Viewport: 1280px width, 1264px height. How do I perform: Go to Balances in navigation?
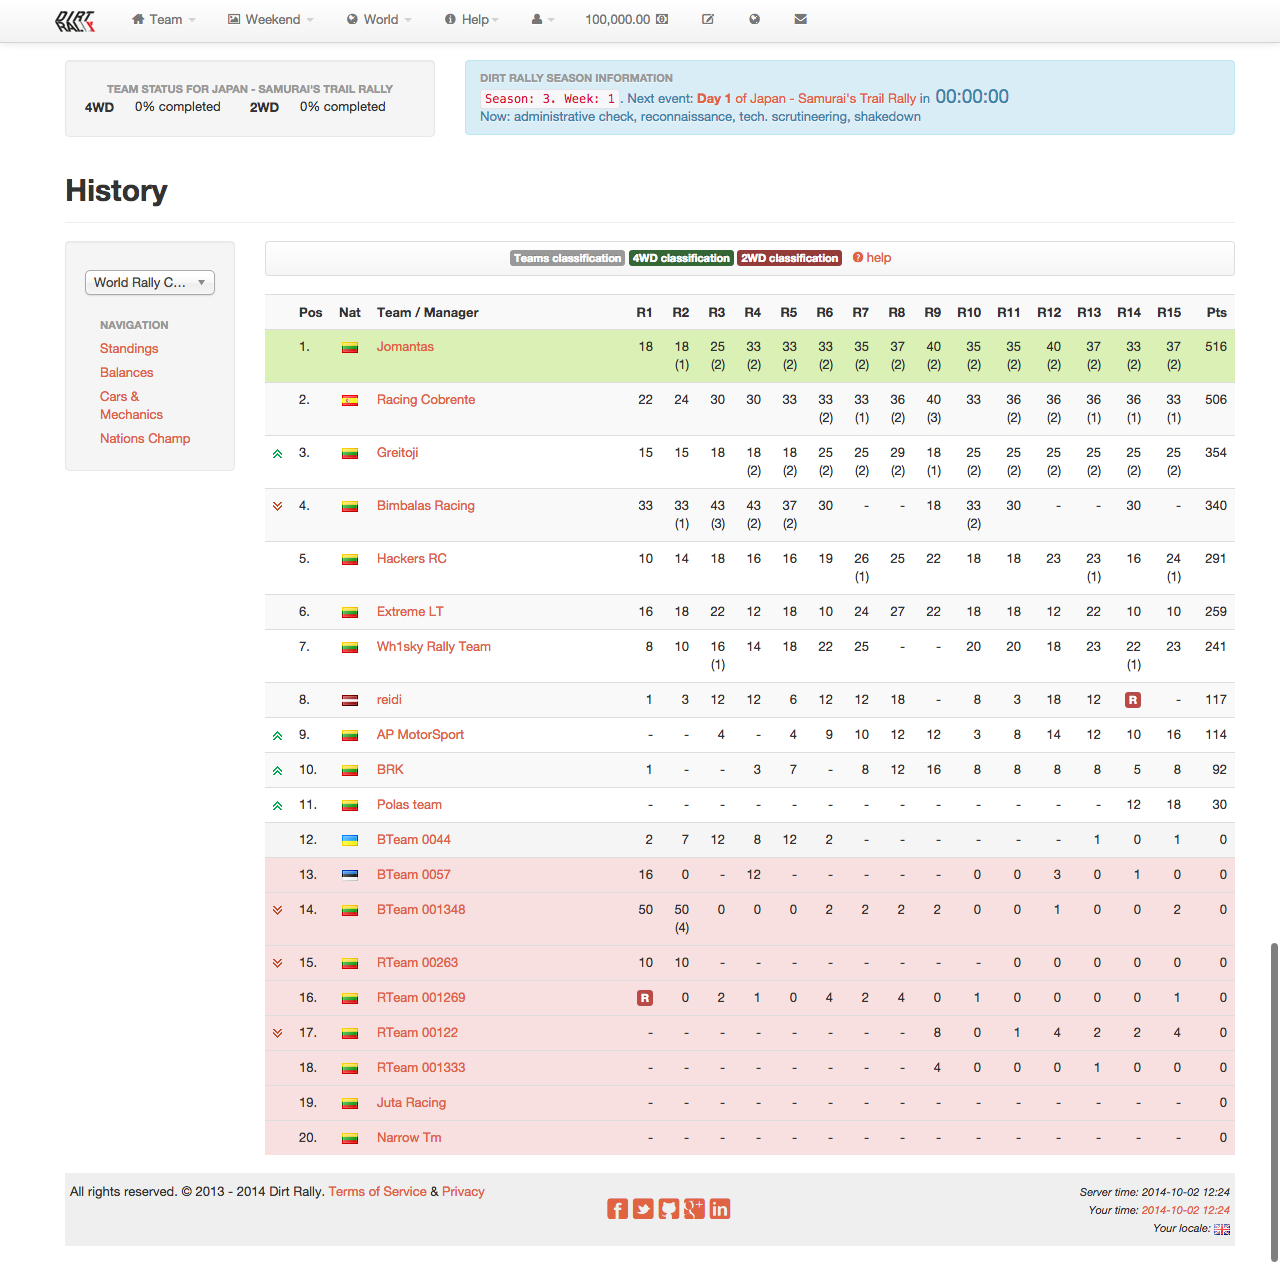point(127,372)
